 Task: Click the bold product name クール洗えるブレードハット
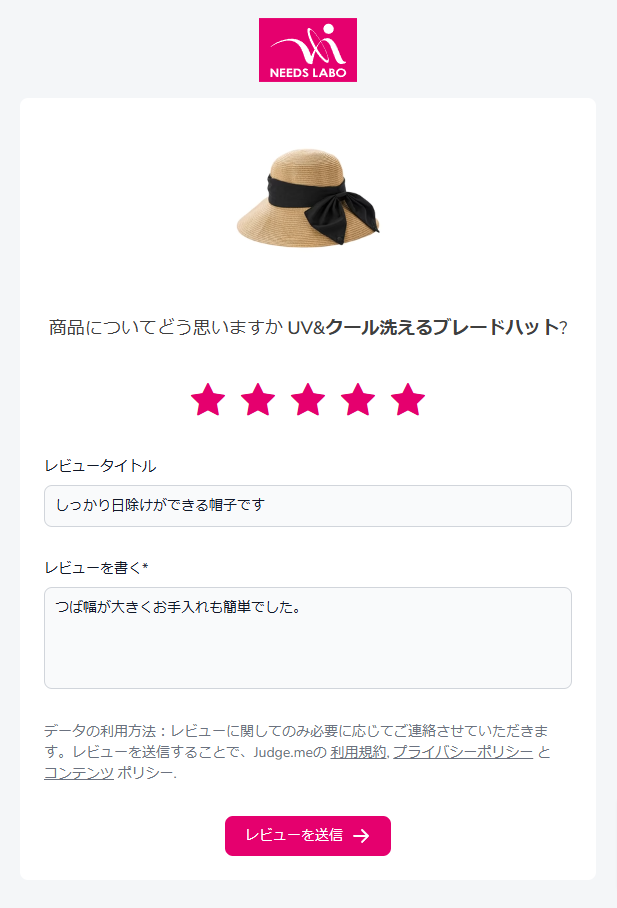442,327
